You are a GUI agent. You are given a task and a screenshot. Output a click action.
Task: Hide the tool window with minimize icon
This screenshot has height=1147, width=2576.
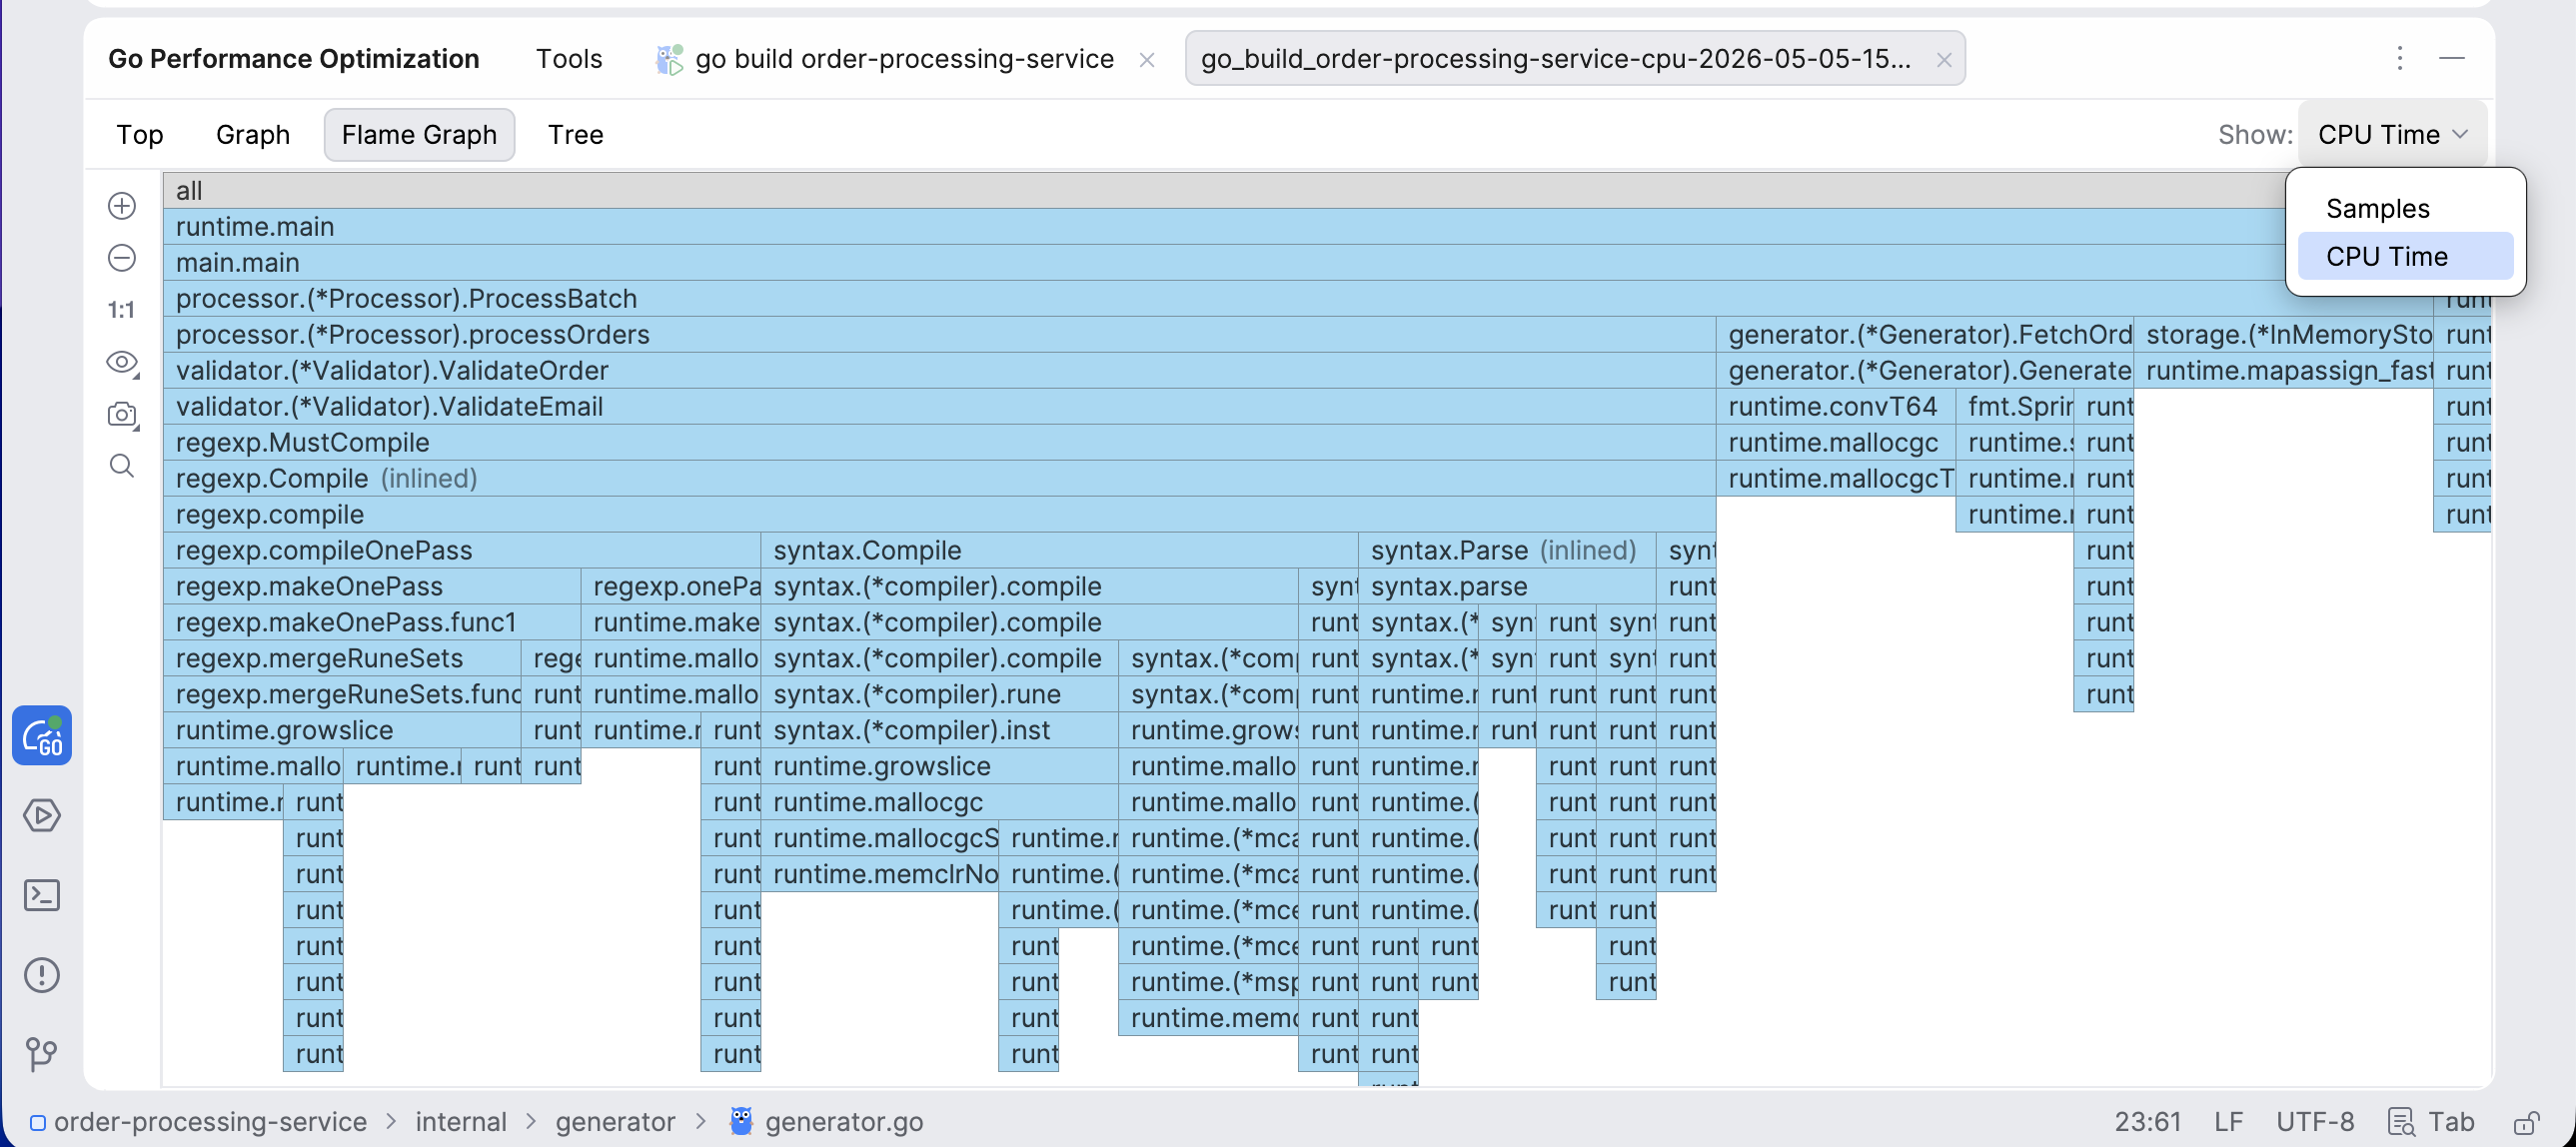point(2451,59)
